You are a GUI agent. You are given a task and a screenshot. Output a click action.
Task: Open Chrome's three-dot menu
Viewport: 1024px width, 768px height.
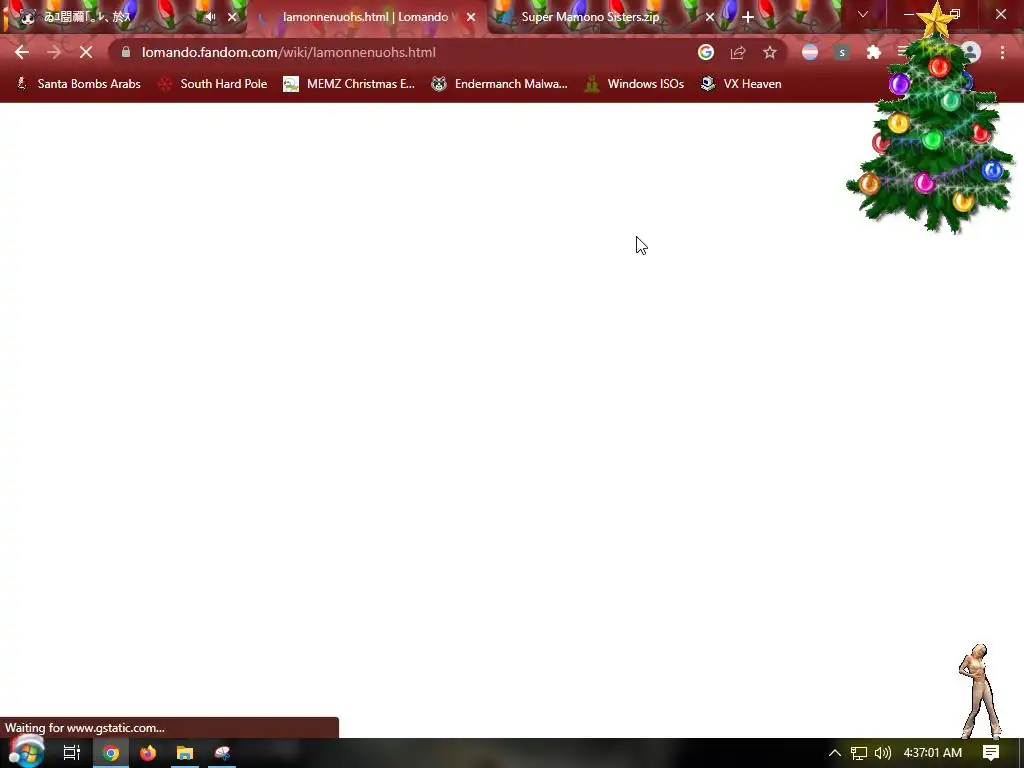(1002, 52)
